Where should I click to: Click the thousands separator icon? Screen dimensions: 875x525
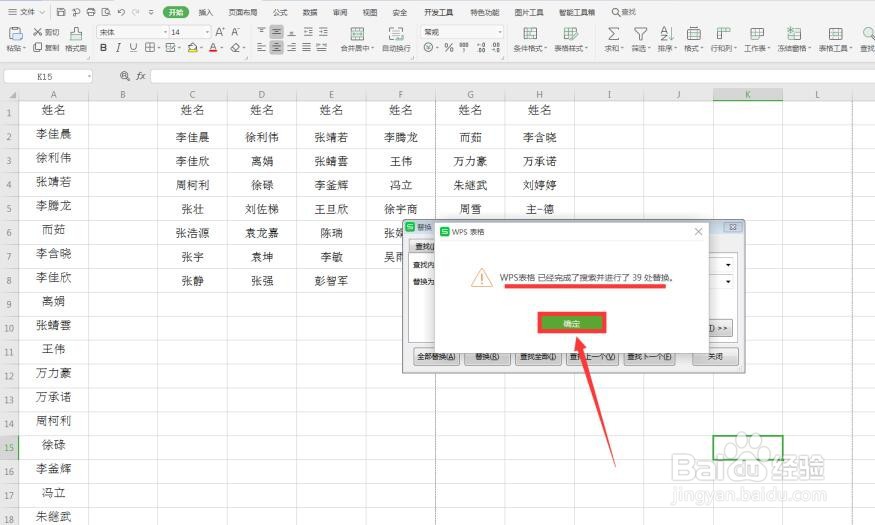coord(464,48)
